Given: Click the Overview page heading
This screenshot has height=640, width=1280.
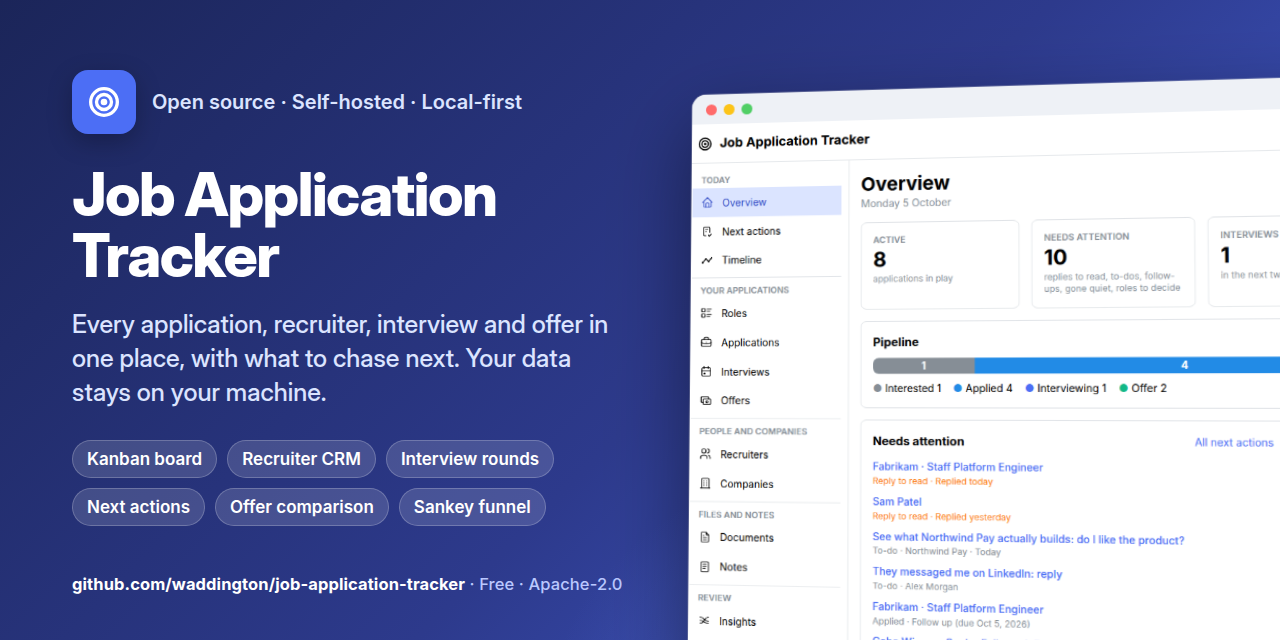Looking at the screenshot, I should [905, 184].
